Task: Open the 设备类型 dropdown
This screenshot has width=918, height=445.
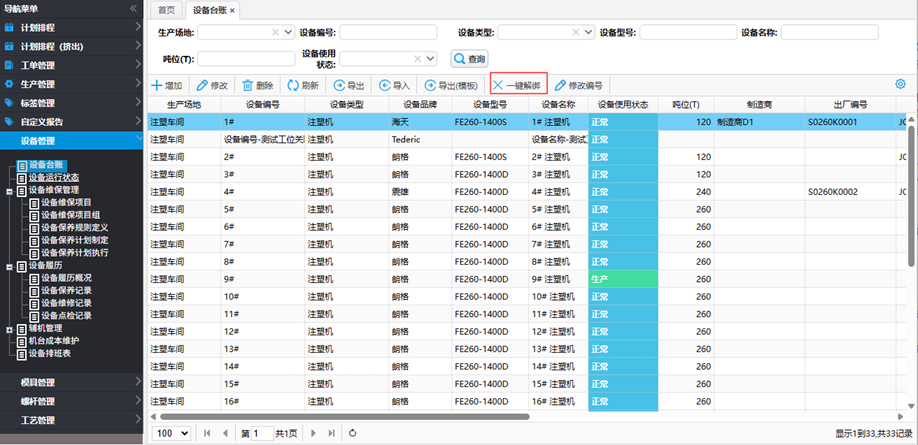Action: click(589, 32)
